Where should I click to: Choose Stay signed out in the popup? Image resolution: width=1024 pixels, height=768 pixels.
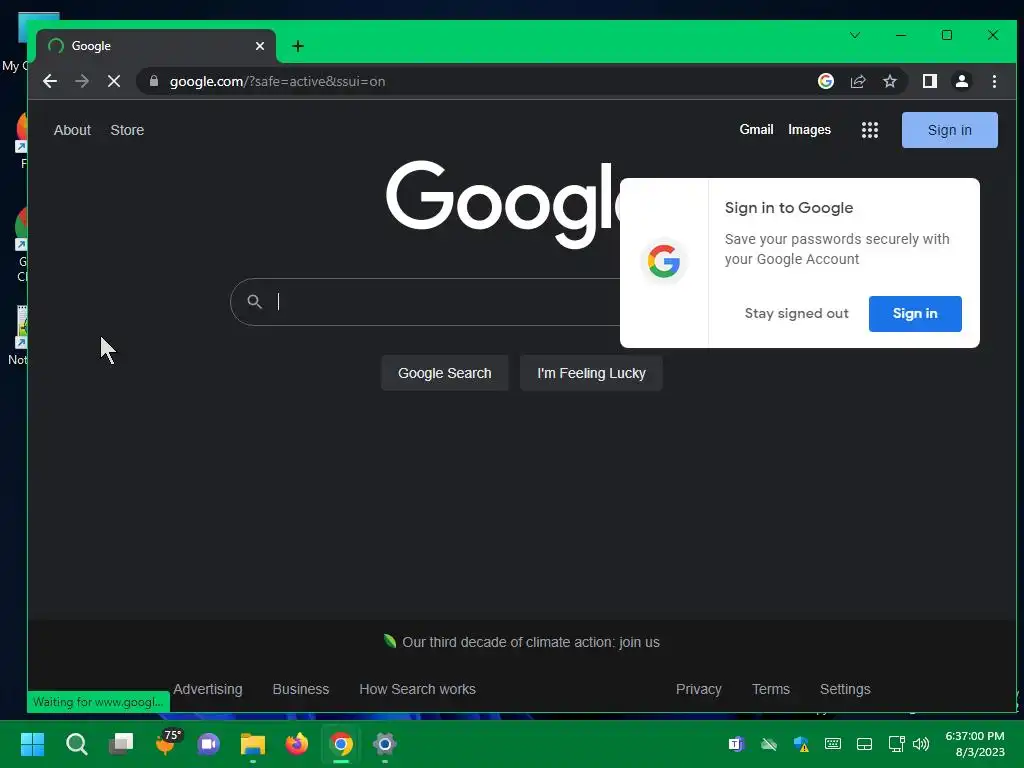coord(796,313)
